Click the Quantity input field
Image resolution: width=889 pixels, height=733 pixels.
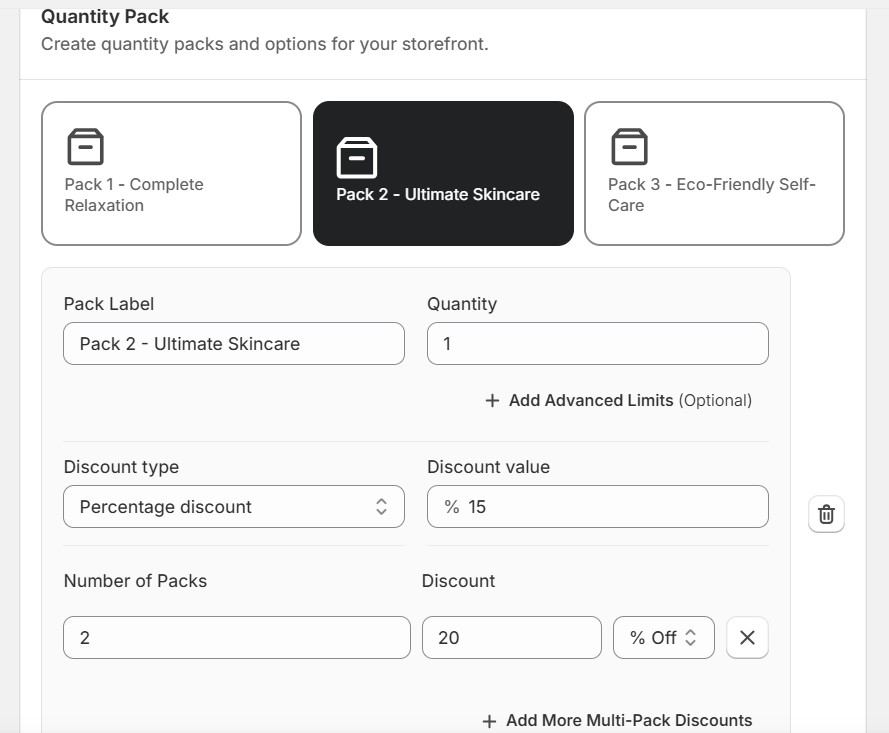tap(597, 344)
